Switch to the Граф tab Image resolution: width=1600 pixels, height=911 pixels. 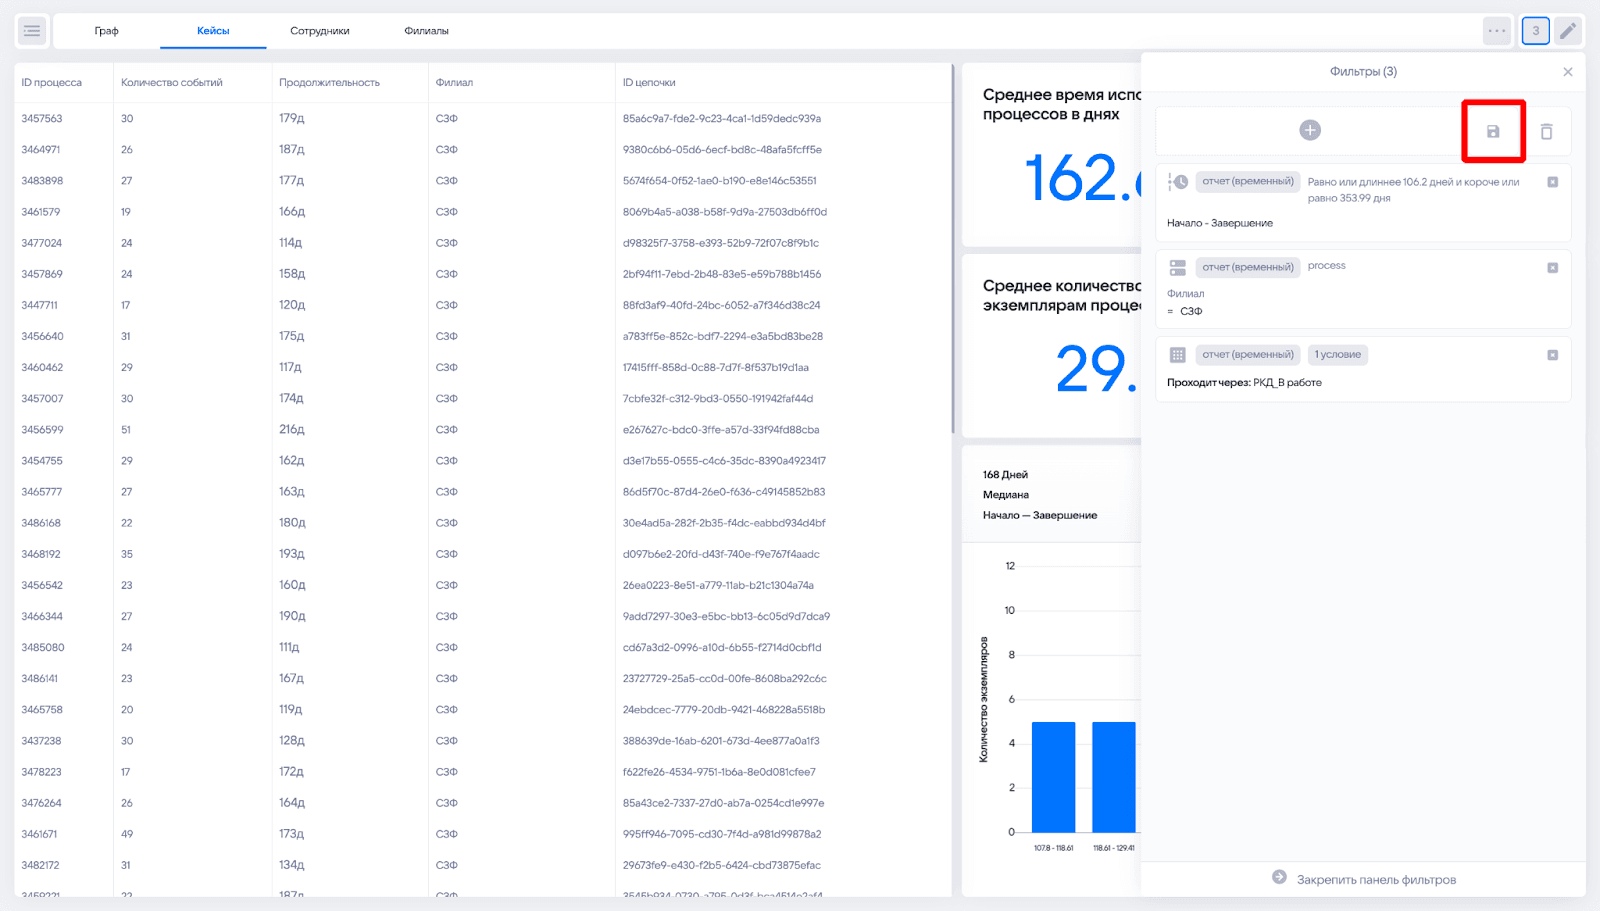tap(107, 31)
